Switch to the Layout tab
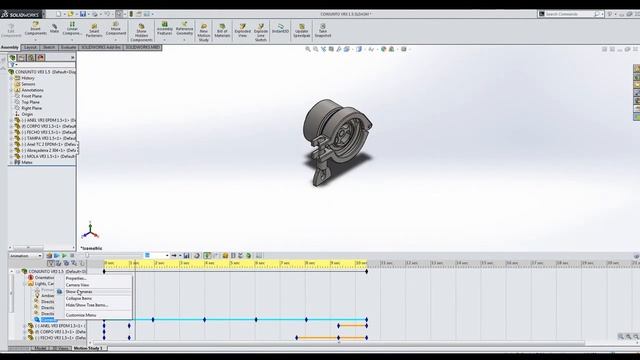The image size is (640, 360). (x=30, y=47)
